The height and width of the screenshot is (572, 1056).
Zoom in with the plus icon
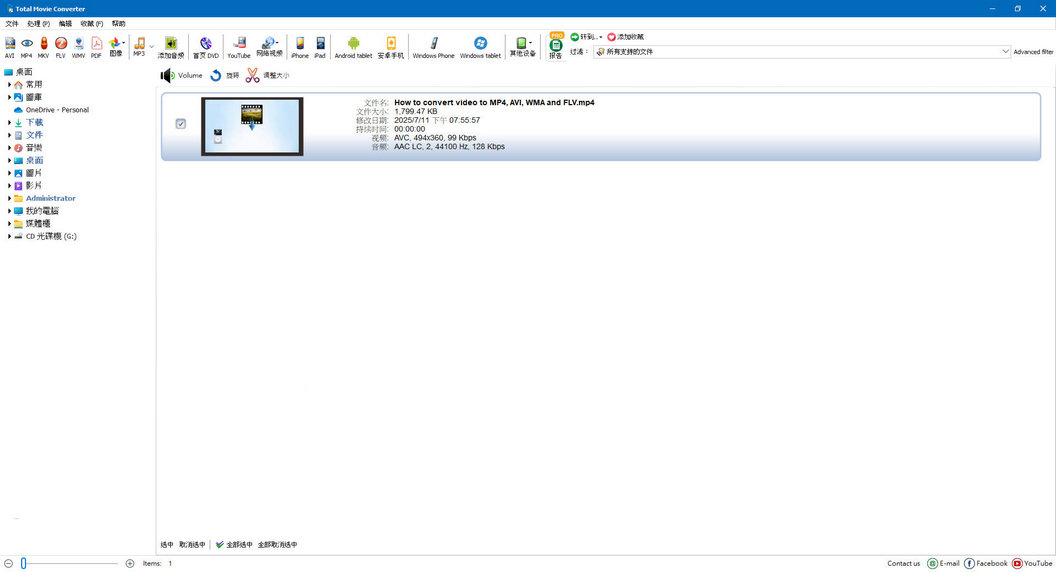(130, 563)
